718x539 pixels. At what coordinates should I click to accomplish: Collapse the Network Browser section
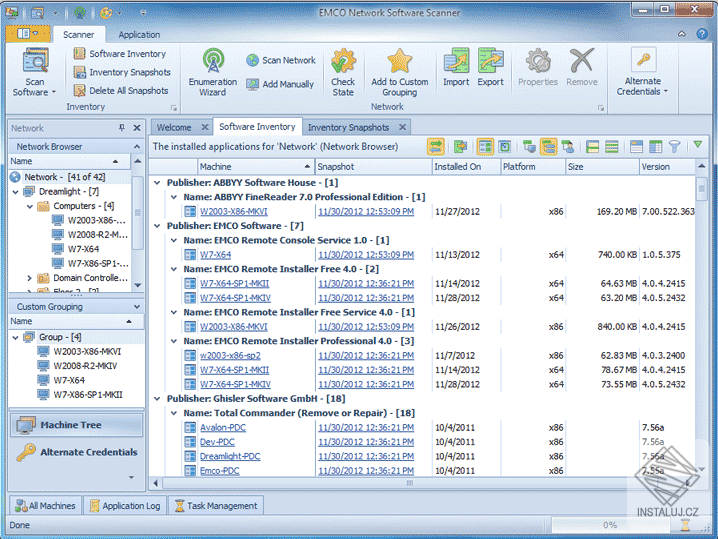tap(137, 147)
